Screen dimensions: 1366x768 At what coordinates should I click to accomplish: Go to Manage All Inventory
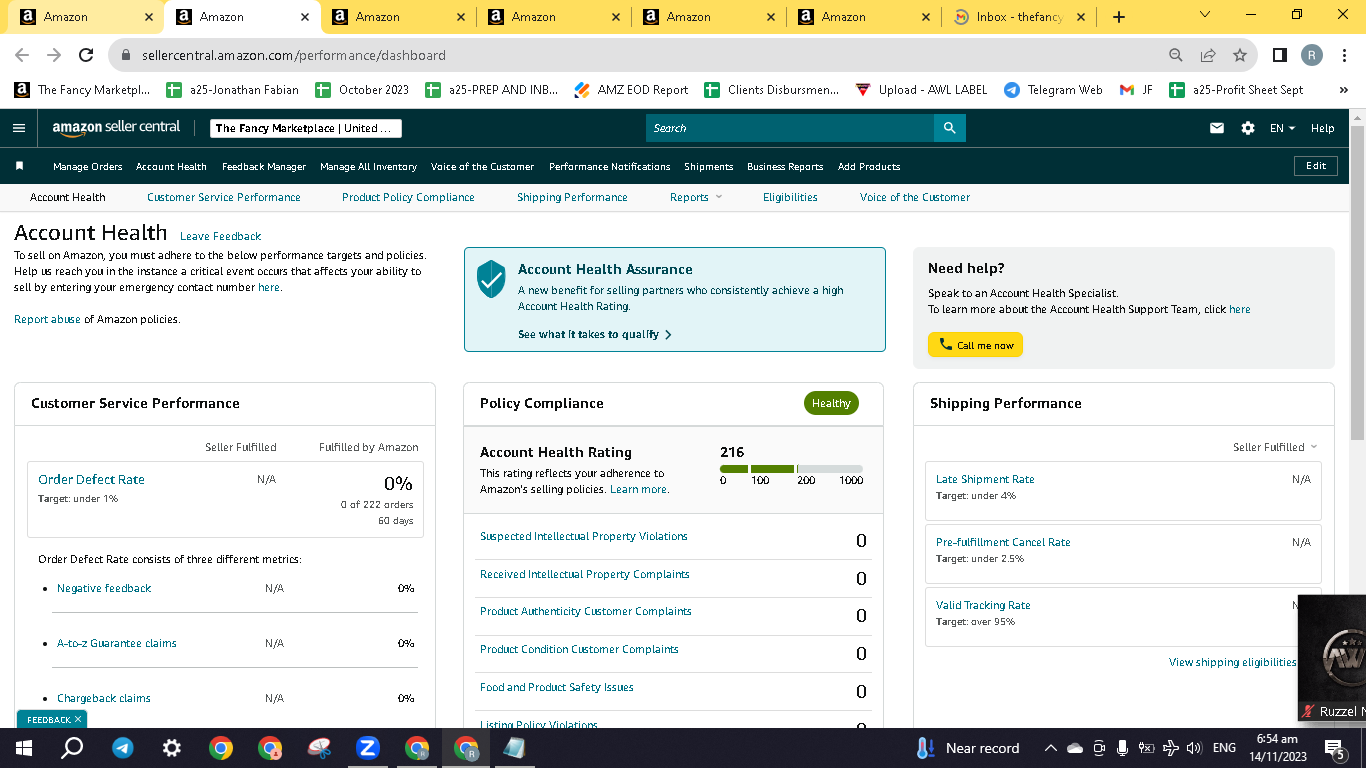pos(368,167)
